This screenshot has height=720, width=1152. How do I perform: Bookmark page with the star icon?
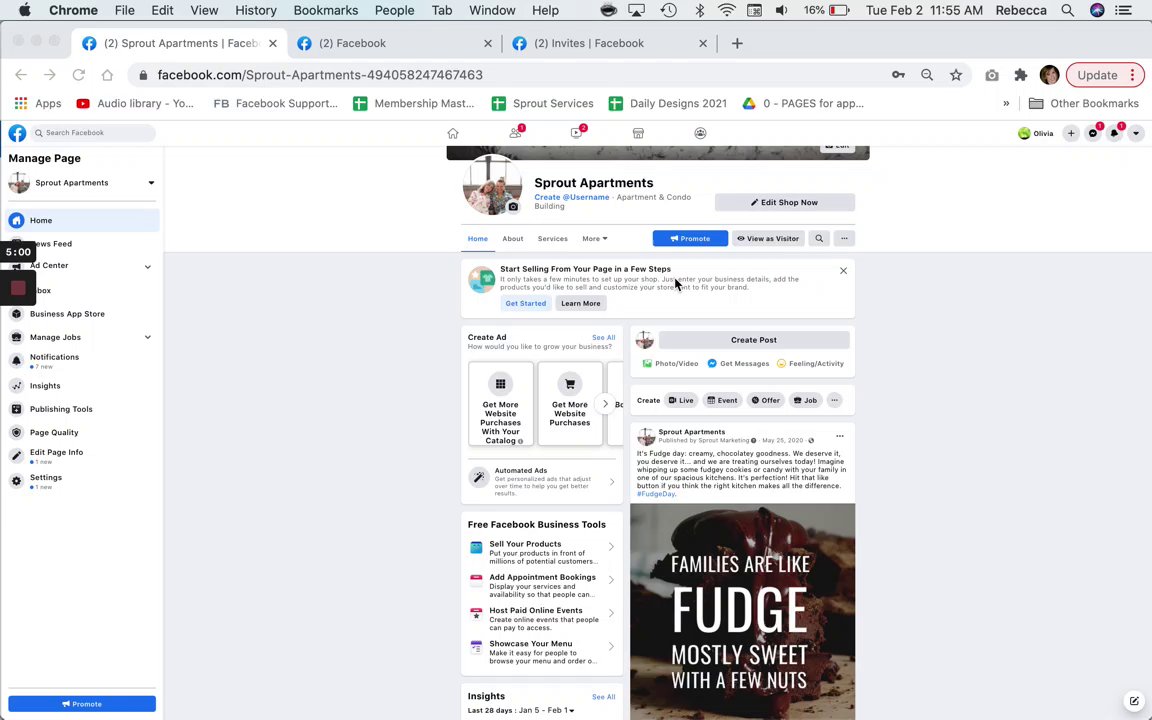tap(956, 75)
